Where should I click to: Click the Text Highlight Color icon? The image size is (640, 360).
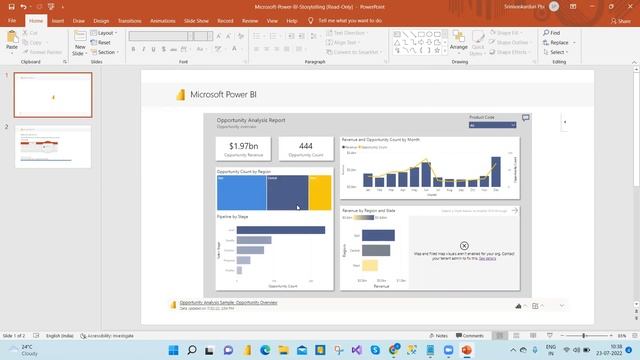click(x=218, y=49)
